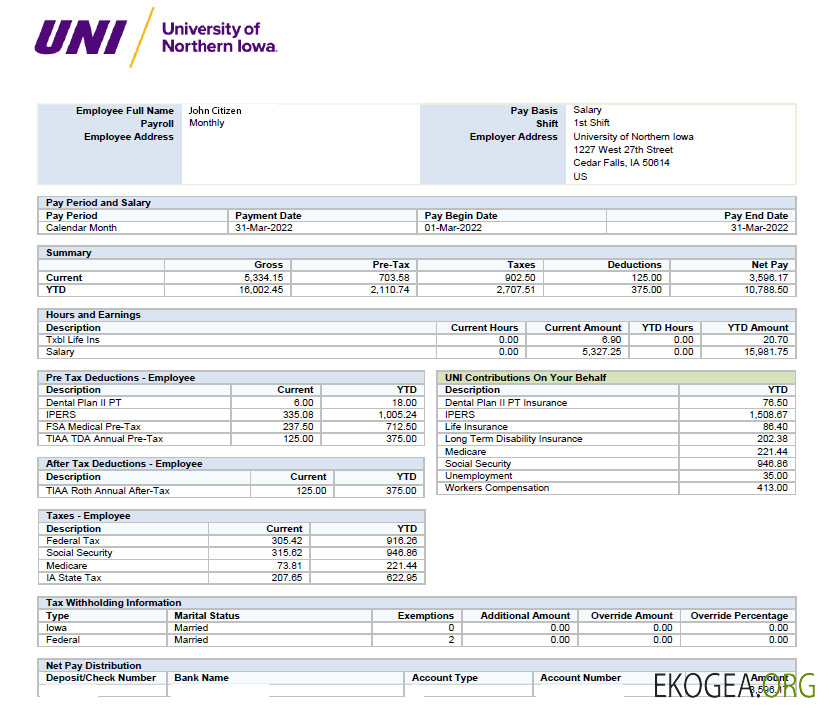Click the Account Type column header
This screenshot has width=827, height=717.
[x=445, y=678]
